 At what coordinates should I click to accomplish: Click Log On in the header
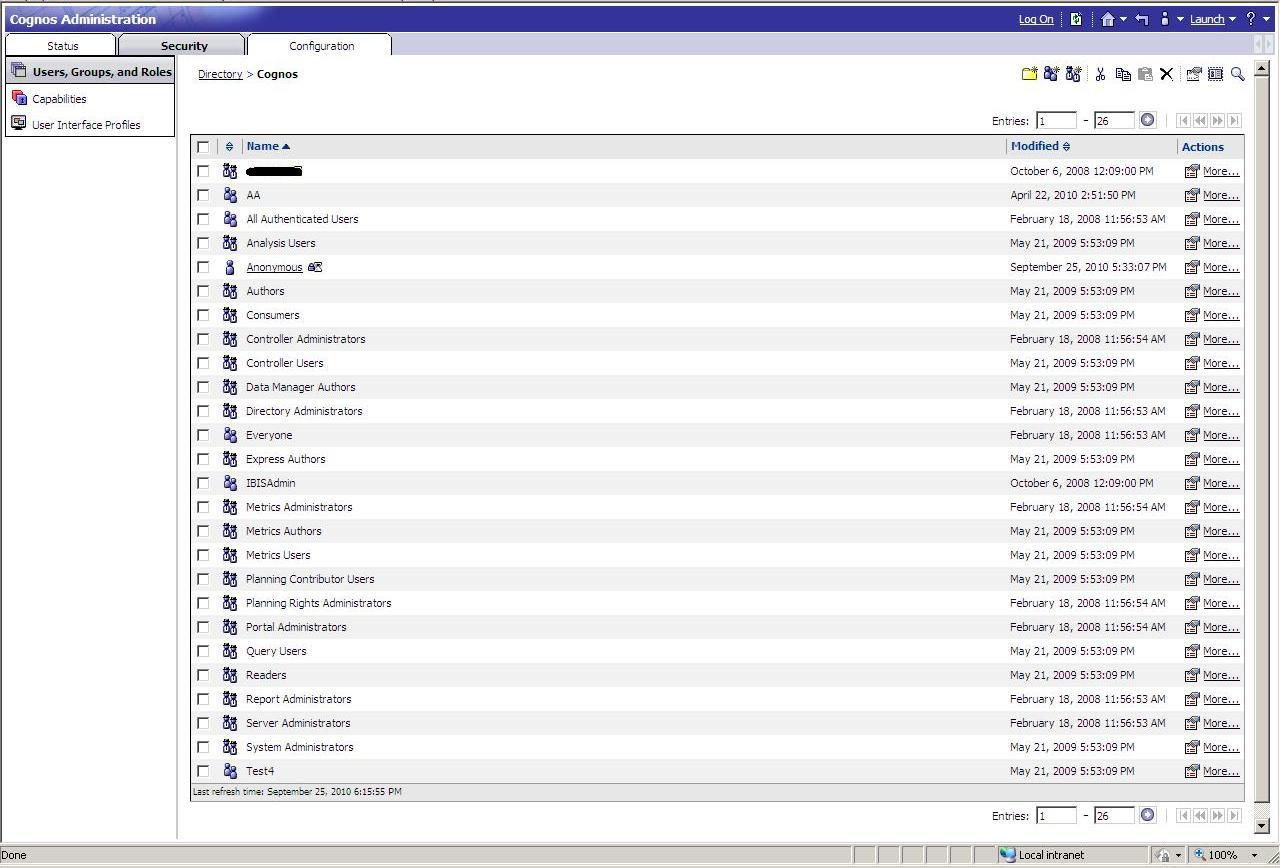1035,19
